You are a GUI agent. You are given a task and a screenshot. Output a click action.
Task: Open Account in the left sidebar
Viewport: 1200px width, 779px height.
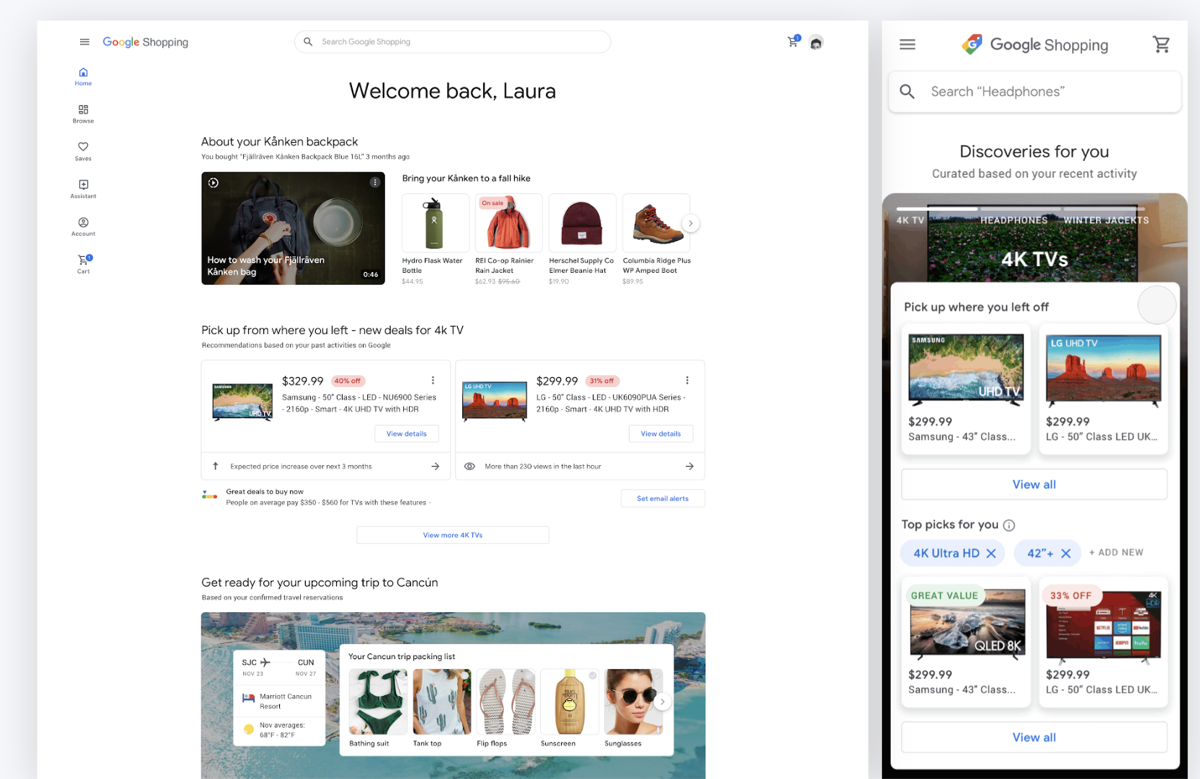pyautogui.click(x=83, y=223)
